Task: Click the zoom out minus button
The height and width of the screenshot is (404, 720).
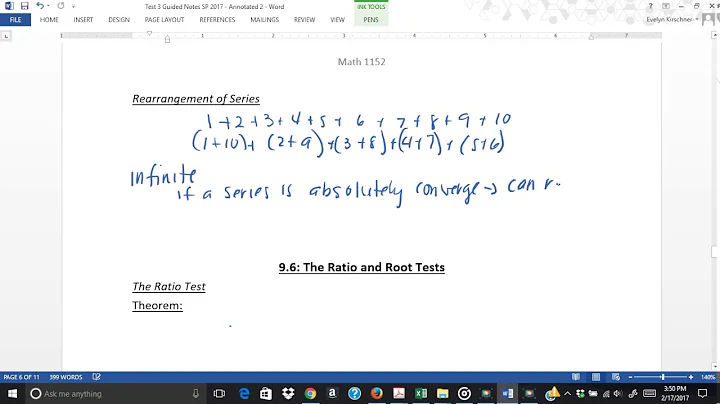Action: point(630,377)
